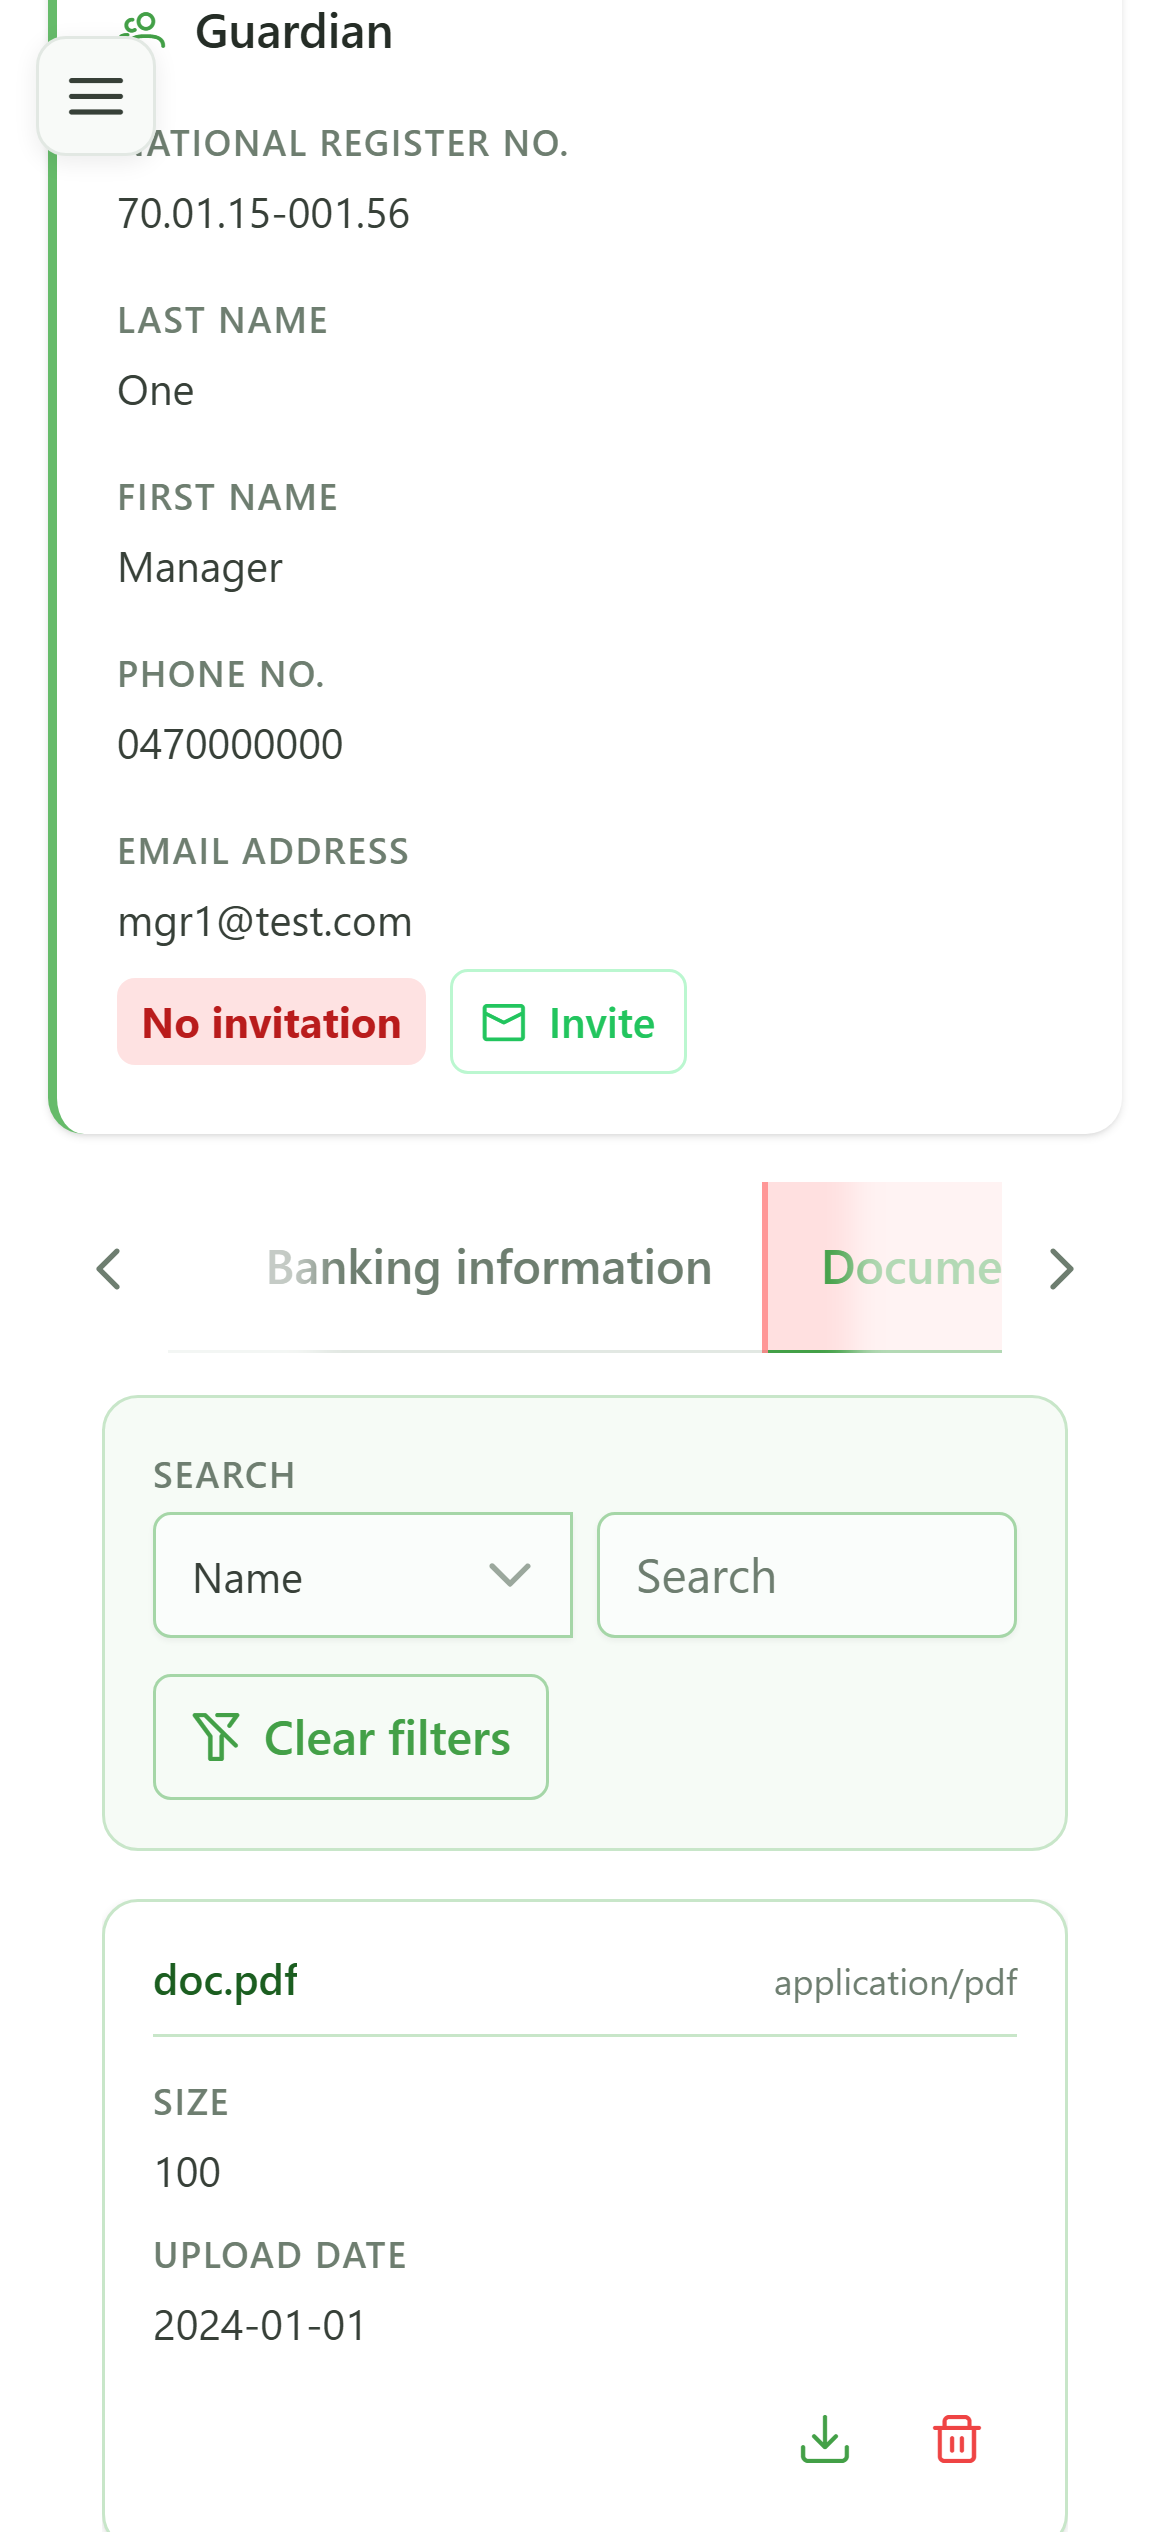Click the Guardian people icon

(143, 30)
